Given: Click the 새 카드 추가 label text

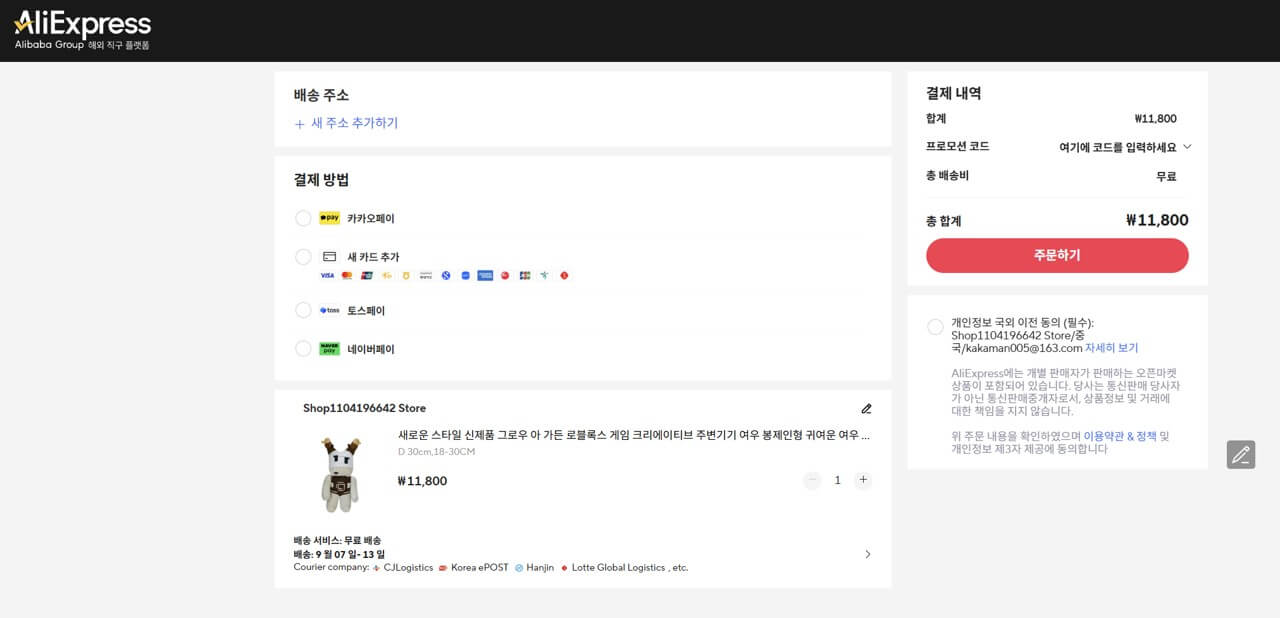Looking at the screenshot, I should 373,257.
